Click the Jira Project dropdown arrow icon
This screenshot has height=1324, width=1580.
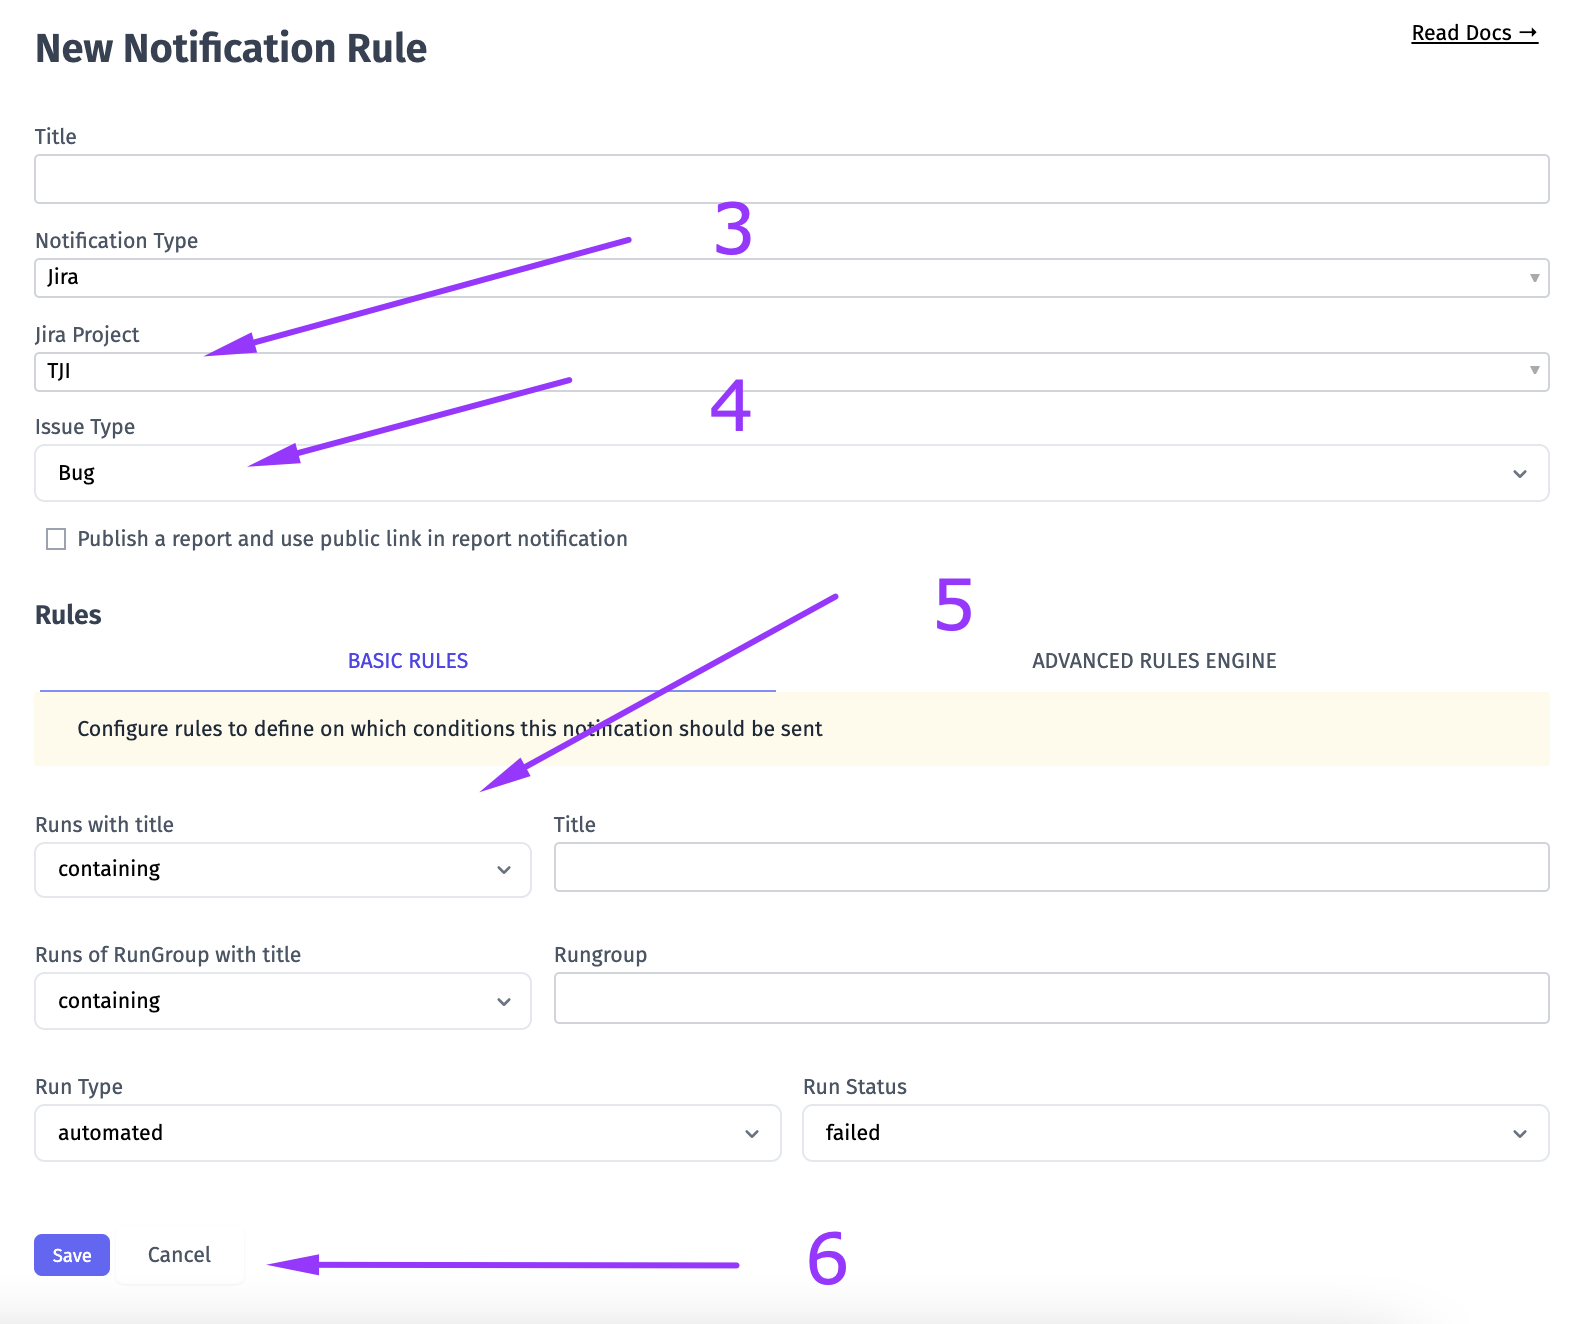(x=1534, y=371)
